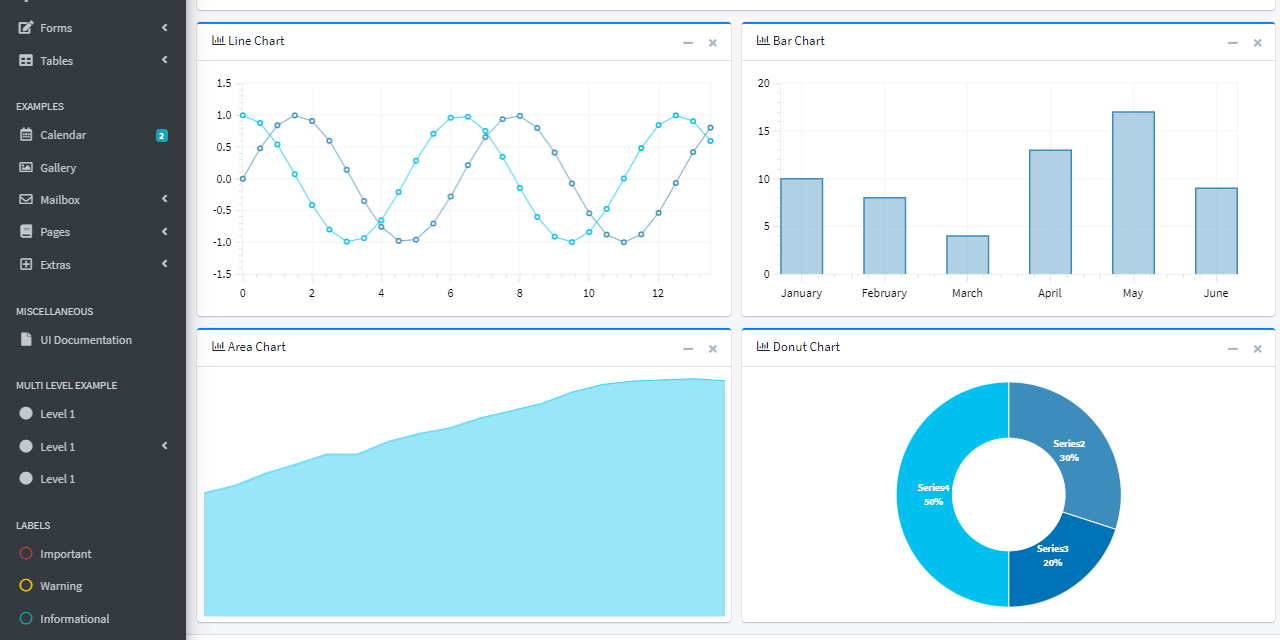1280x640 pixels.
Task: Open Calendar using its calendar icon
Action: point(26,134)
